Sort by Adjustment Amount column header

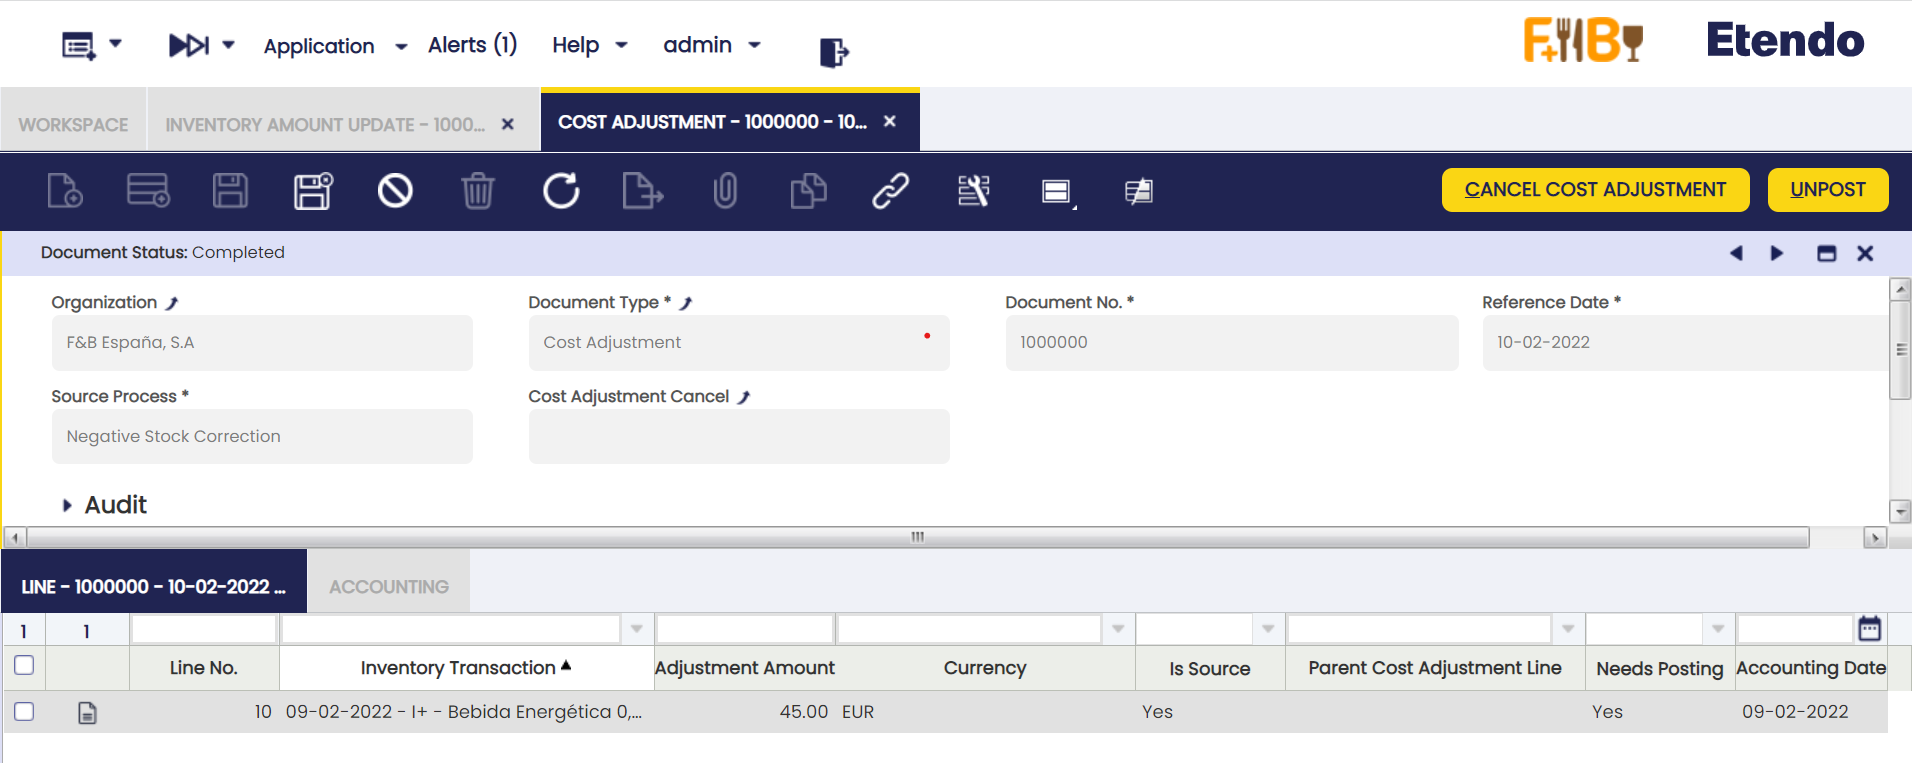745,668
